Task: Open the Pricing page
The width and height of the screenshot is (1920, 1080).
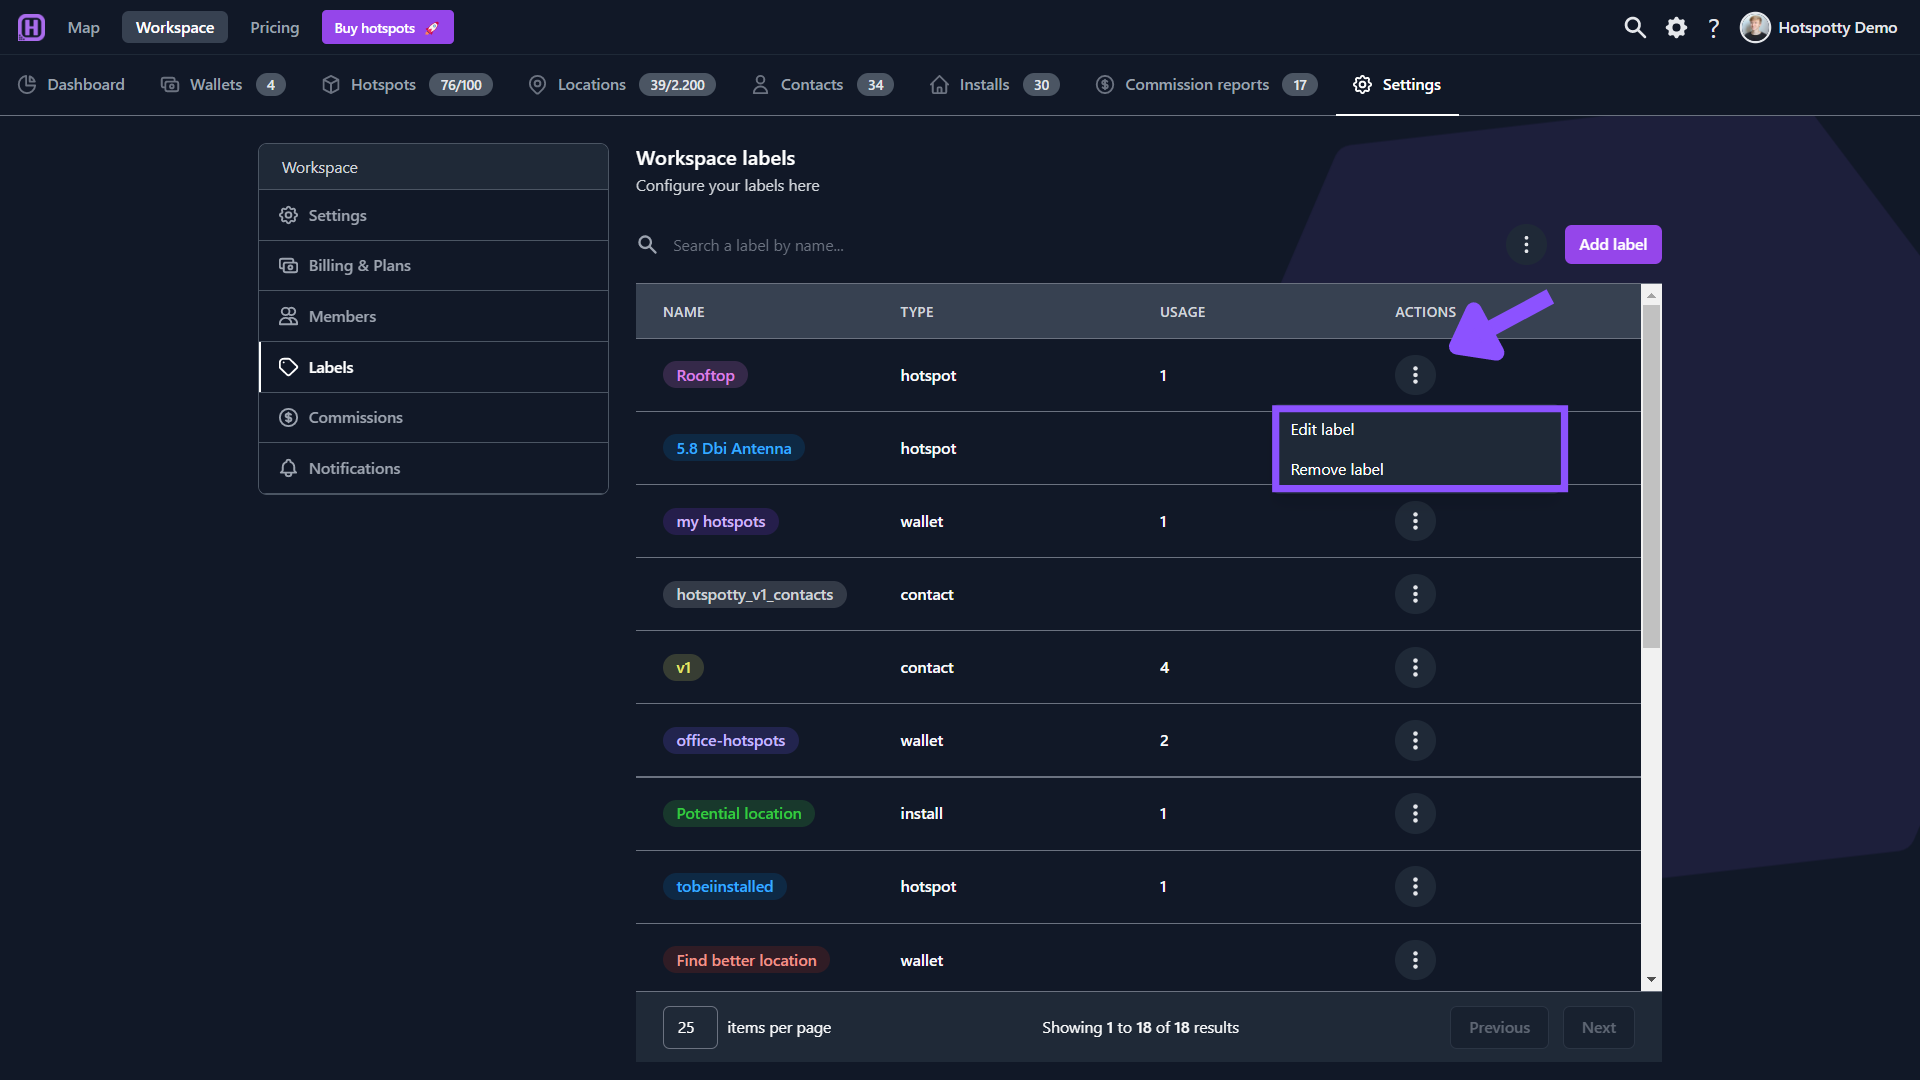Action: 275,27
